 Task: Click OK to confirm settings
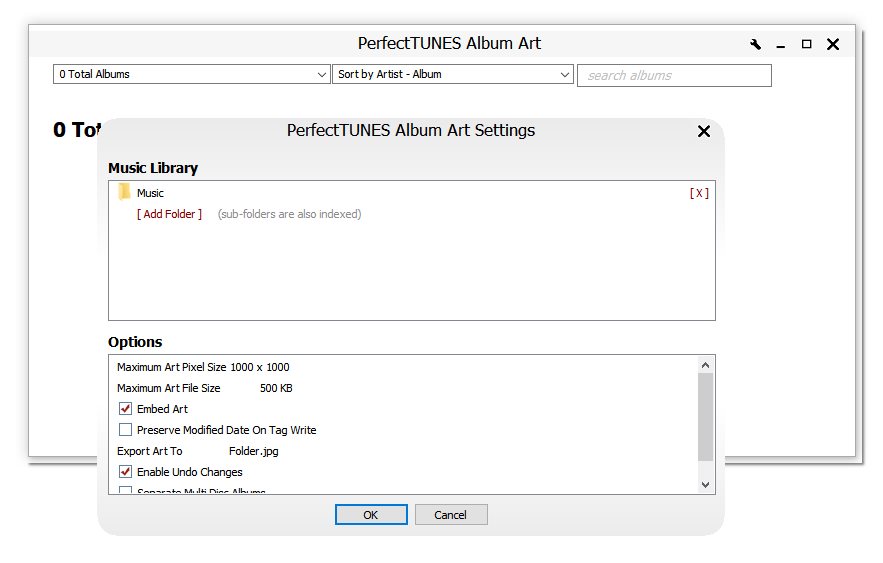coord(371,515)
